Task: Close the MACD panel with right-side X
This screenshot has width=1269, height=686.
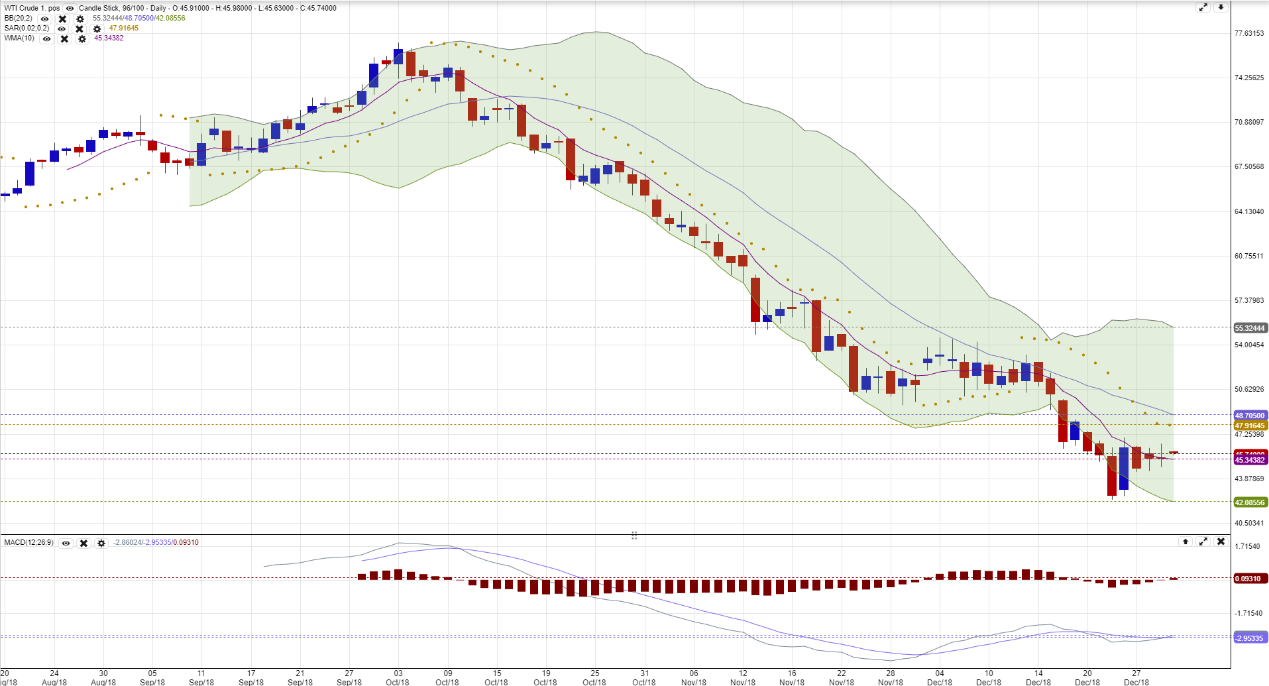Action: (x=1220, y=541)
